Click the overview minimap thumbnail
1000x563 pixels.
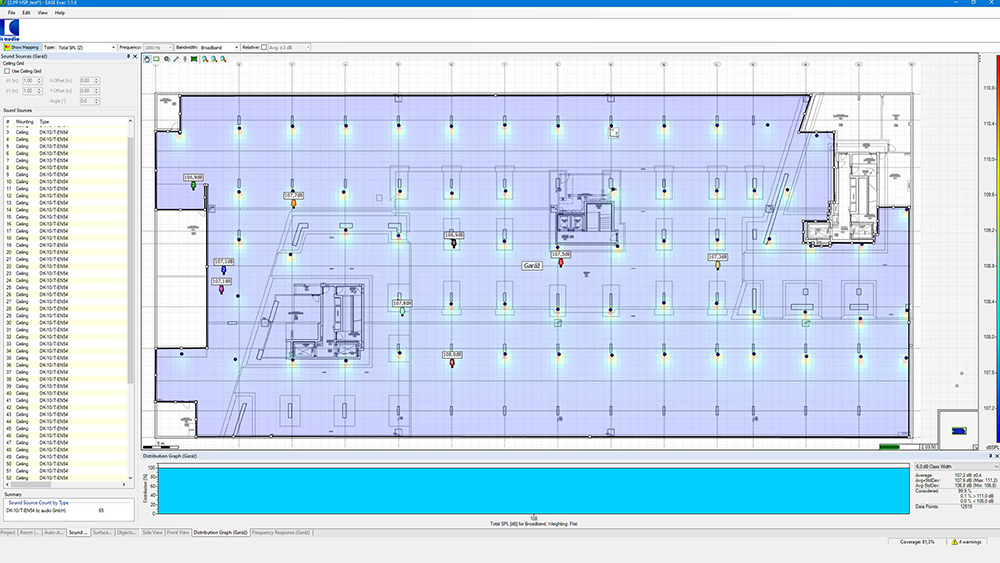point(959,430)
